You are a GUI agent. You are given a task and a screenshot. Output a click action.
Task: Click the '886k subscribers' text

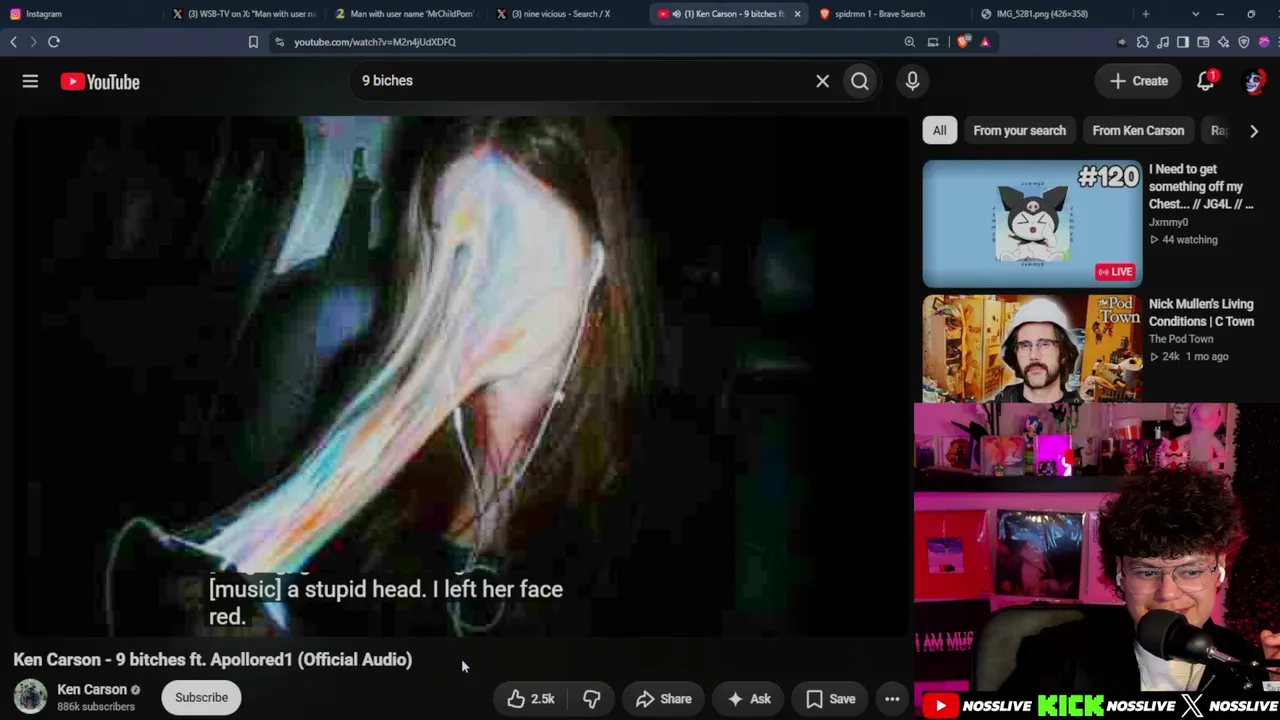[96, 707]
